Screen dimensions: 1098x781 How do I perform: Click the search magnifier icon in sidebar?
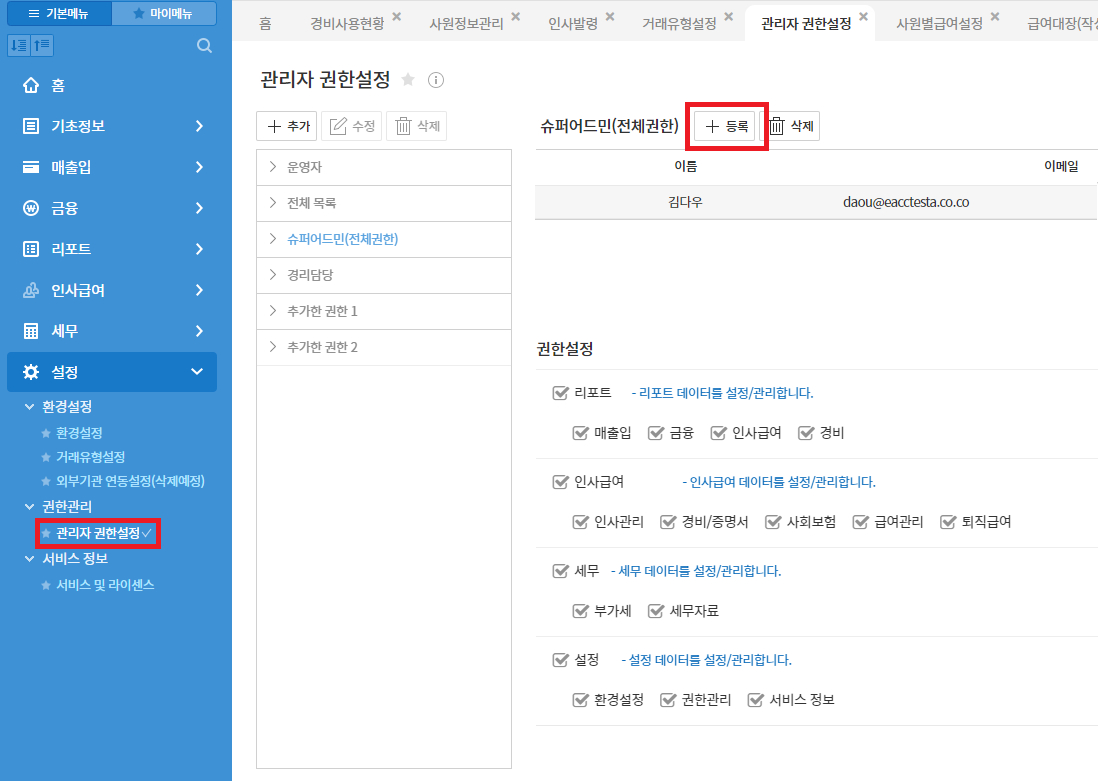(204, 45)
